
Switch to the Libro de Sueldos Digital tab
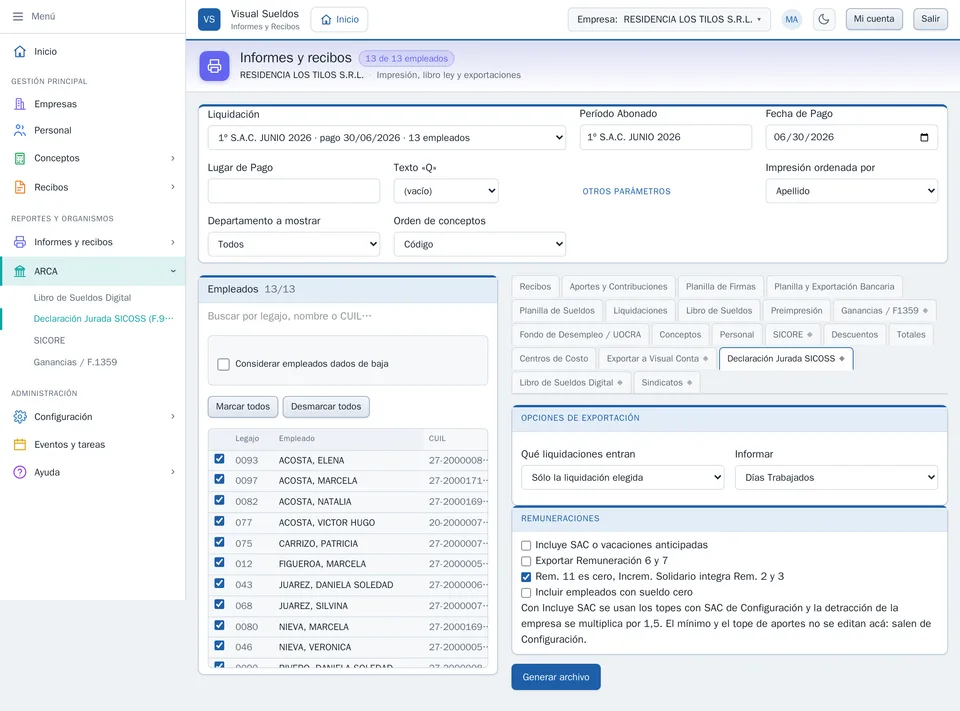click(571, 383)
